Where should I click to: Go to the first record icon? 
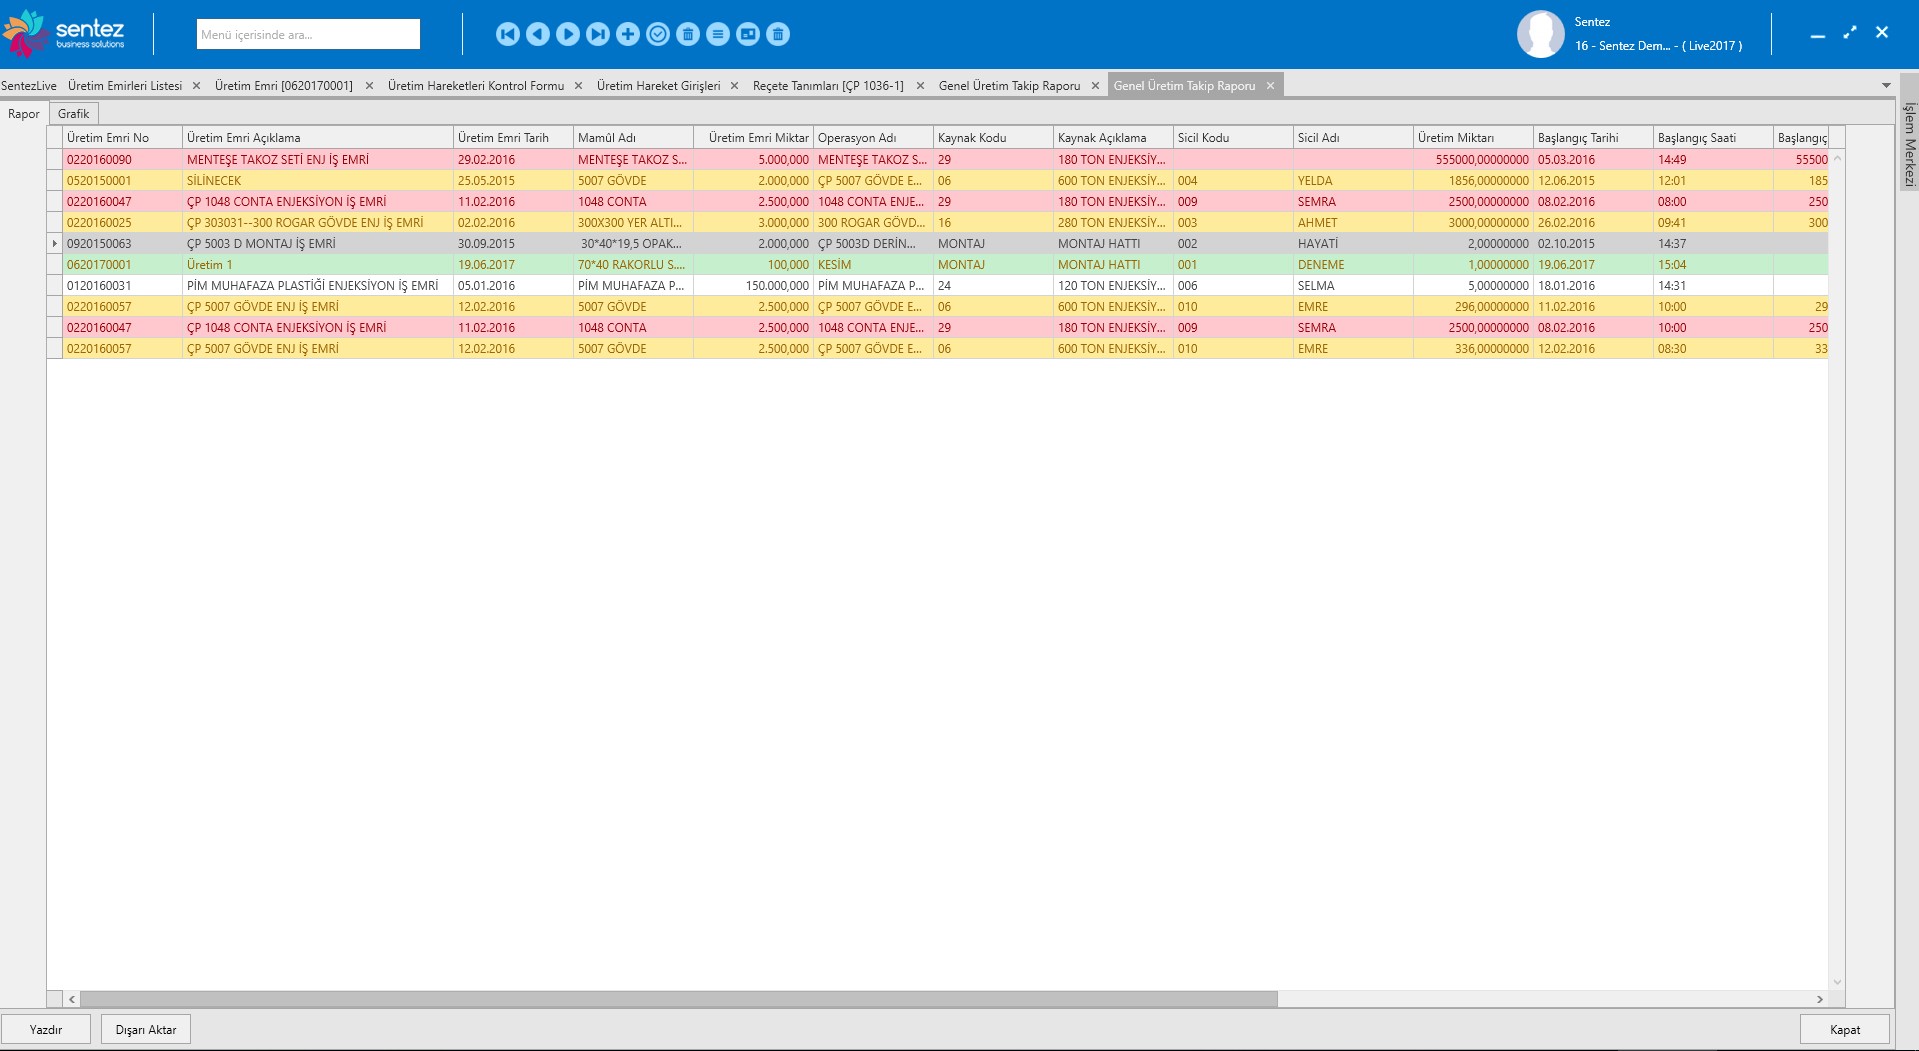click(508, 34)
